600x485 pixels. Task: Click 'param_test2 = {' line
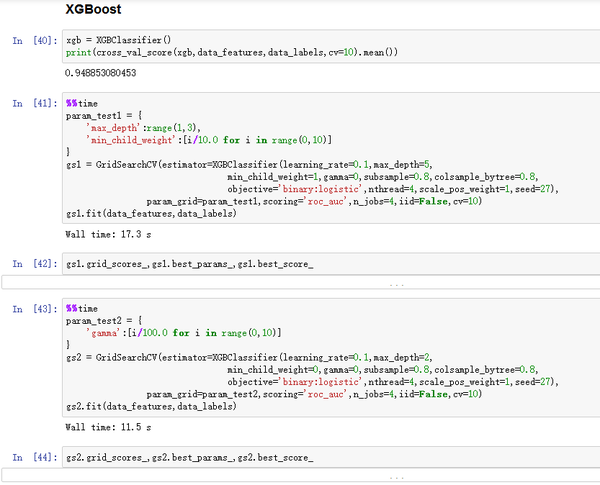click(x=104, y=321)
